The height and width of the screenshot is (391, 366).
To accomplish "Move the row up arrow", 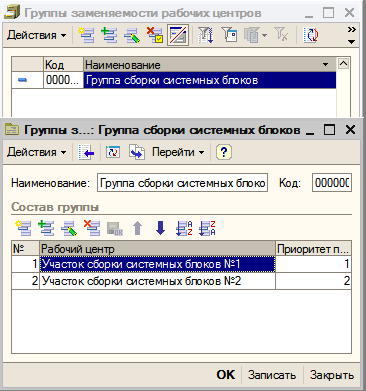I will point(137,228).
